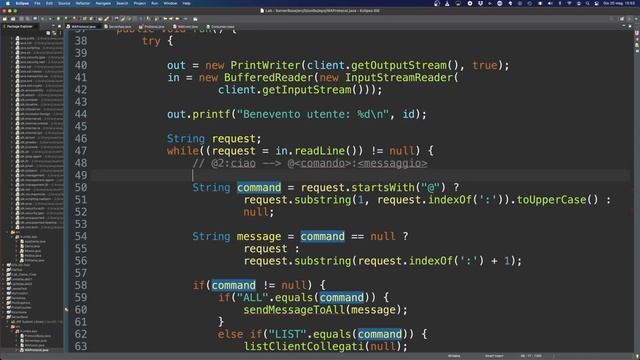Image resolution: width=640 pixels, height=360 pixels.
Task: Open the Apple menu
Action: click(x=8, y=3)
